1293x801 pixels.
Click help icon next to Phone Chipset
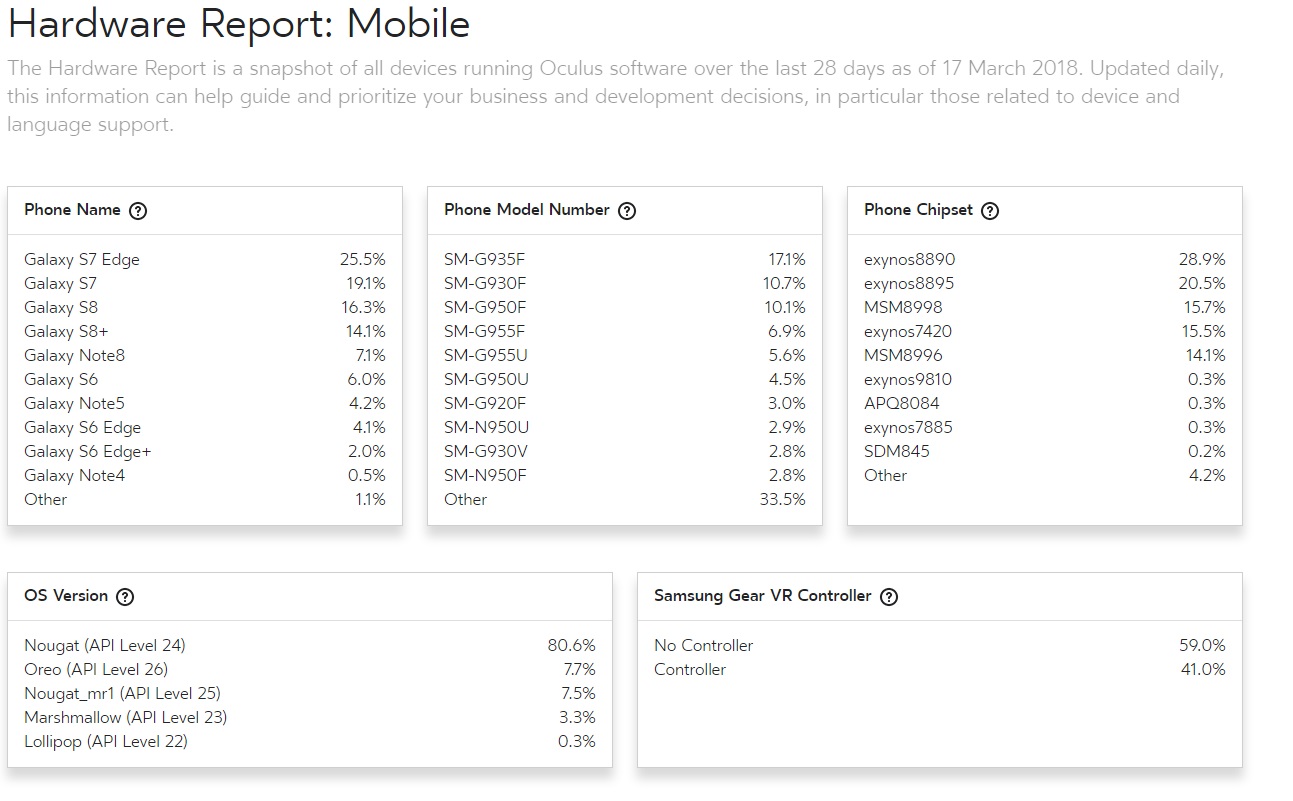pos(990,211)
